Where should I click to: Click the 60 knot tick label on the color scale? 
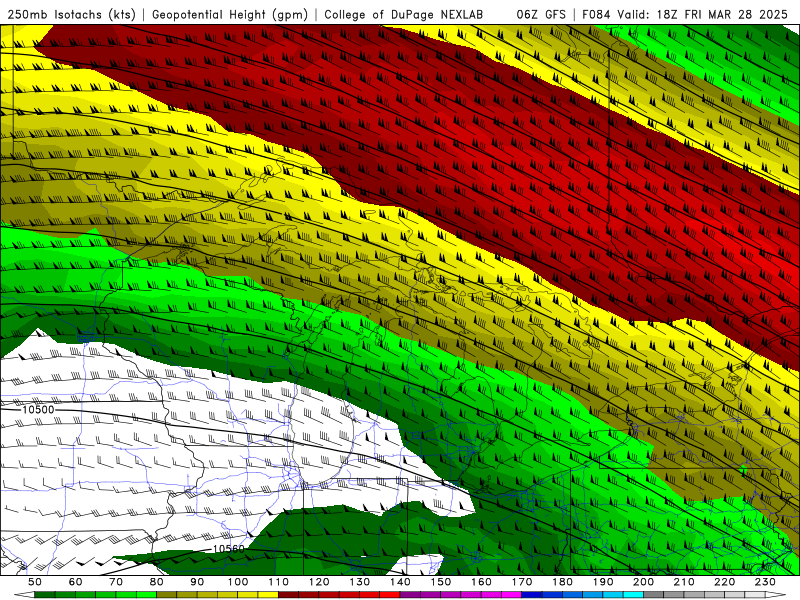click(76, 582)
